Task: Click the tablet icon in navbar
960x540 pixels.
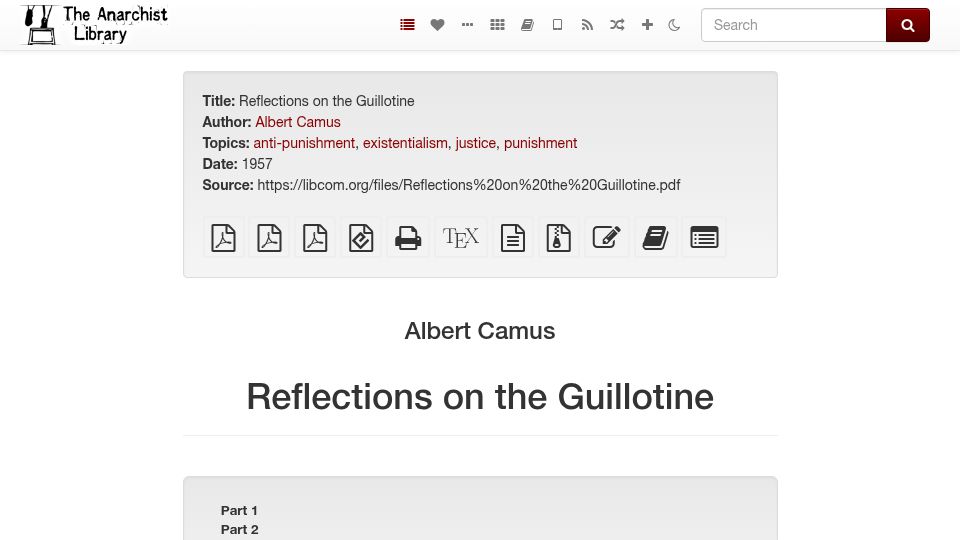Action: [557, 25]
